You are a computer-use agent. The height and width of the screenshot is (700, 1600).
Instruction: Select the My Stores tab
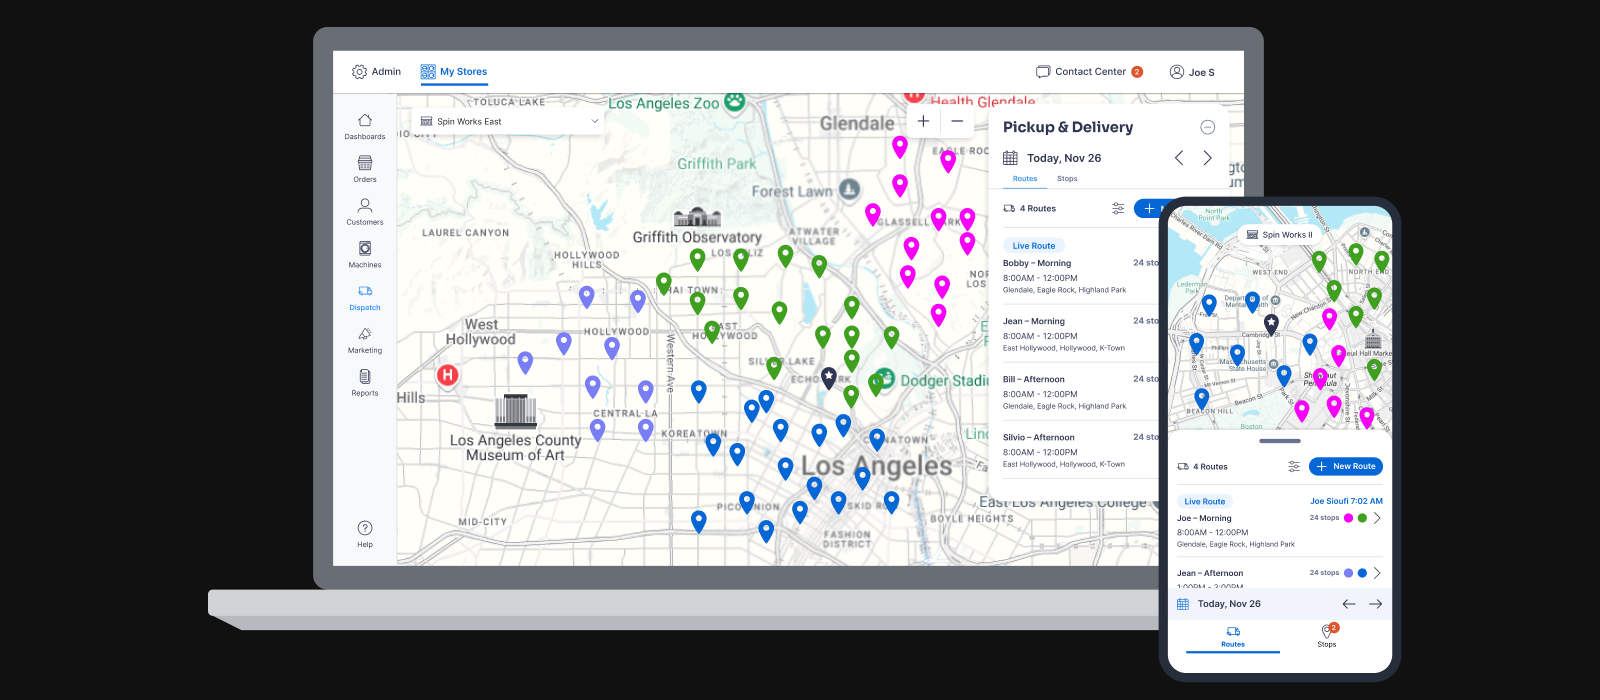(454, 72)
